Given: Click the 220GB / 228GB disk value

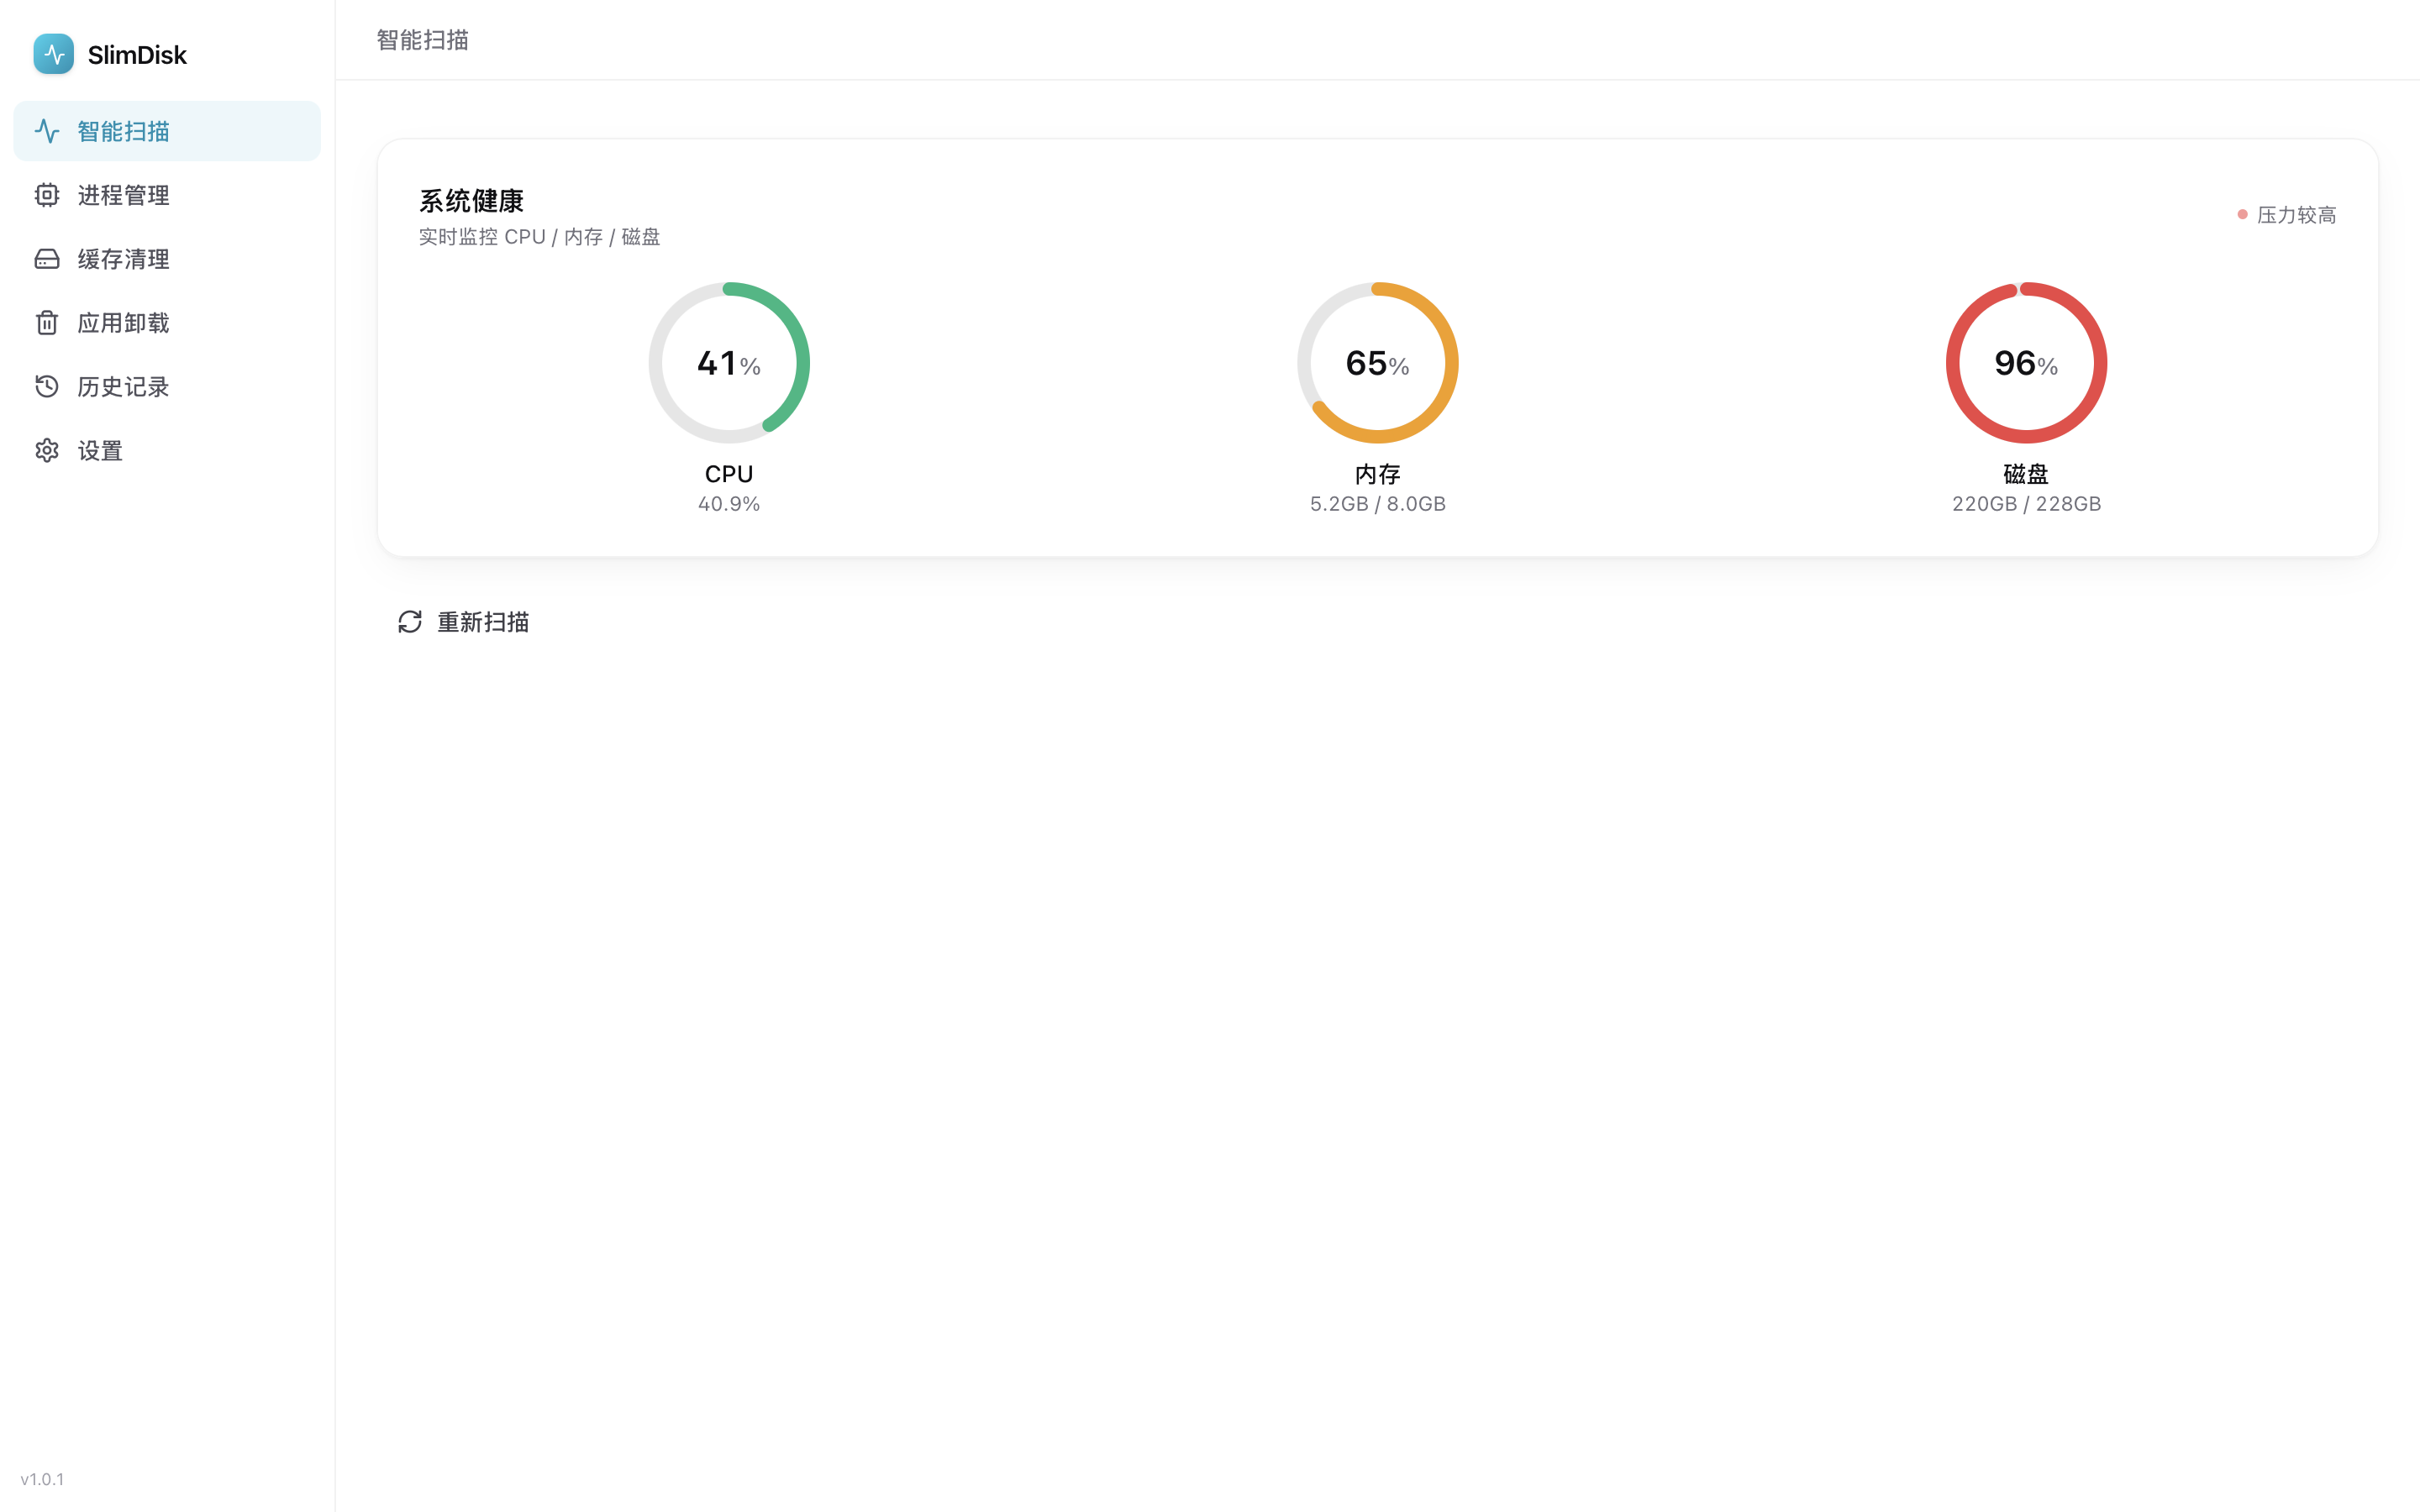Looking at the screenshot, I should (x=2027, y=504).
